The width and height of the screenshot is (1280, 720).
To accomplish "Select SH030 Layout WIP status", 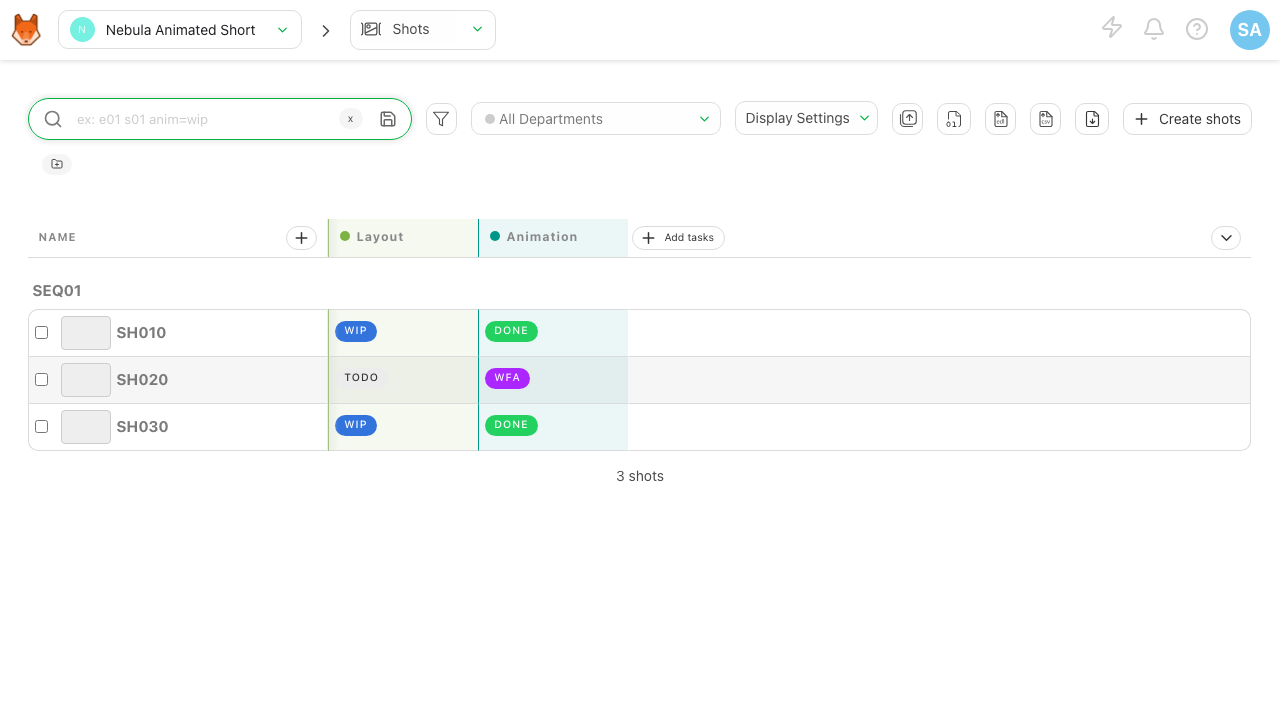I will (356, 425).
